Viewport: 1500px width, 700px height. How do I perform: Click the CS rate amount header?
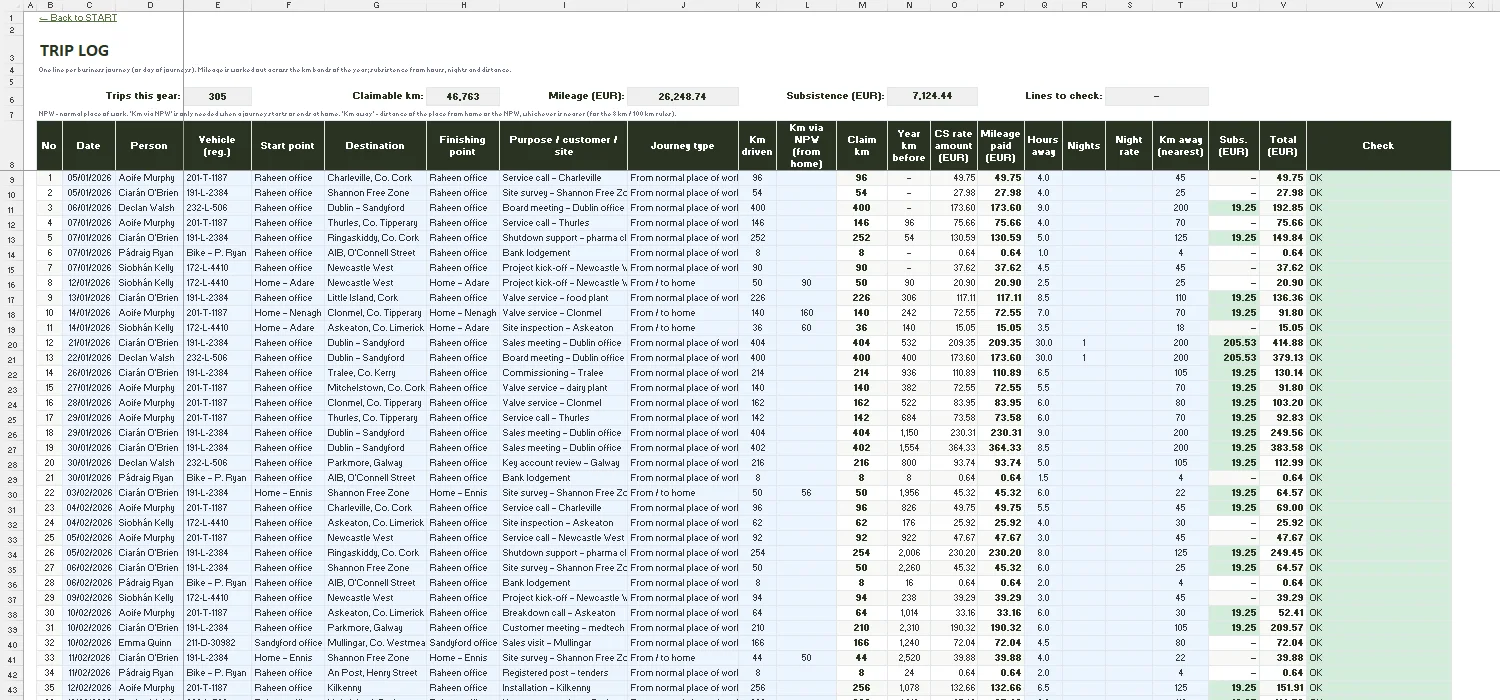pyautogui.click(x=953, y=146)
